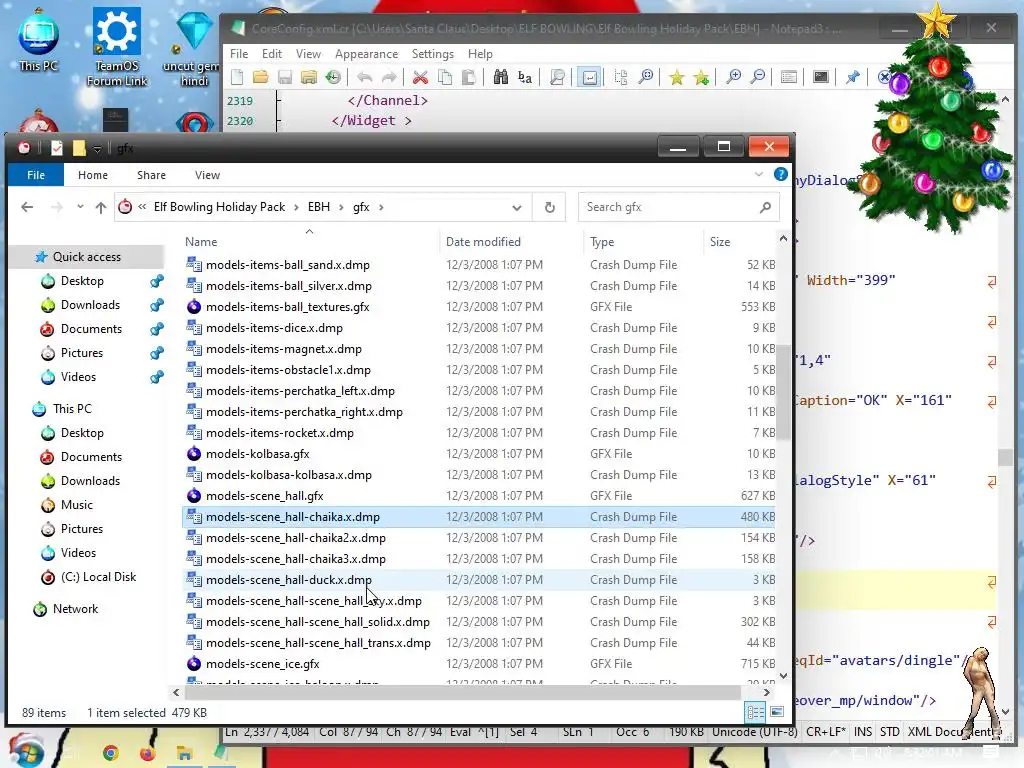Image resolution: width=1024 pixels, height=768 pixels.
Task: Select file models-items-rocket.x.dmp
Action: (x=280, y=433)
